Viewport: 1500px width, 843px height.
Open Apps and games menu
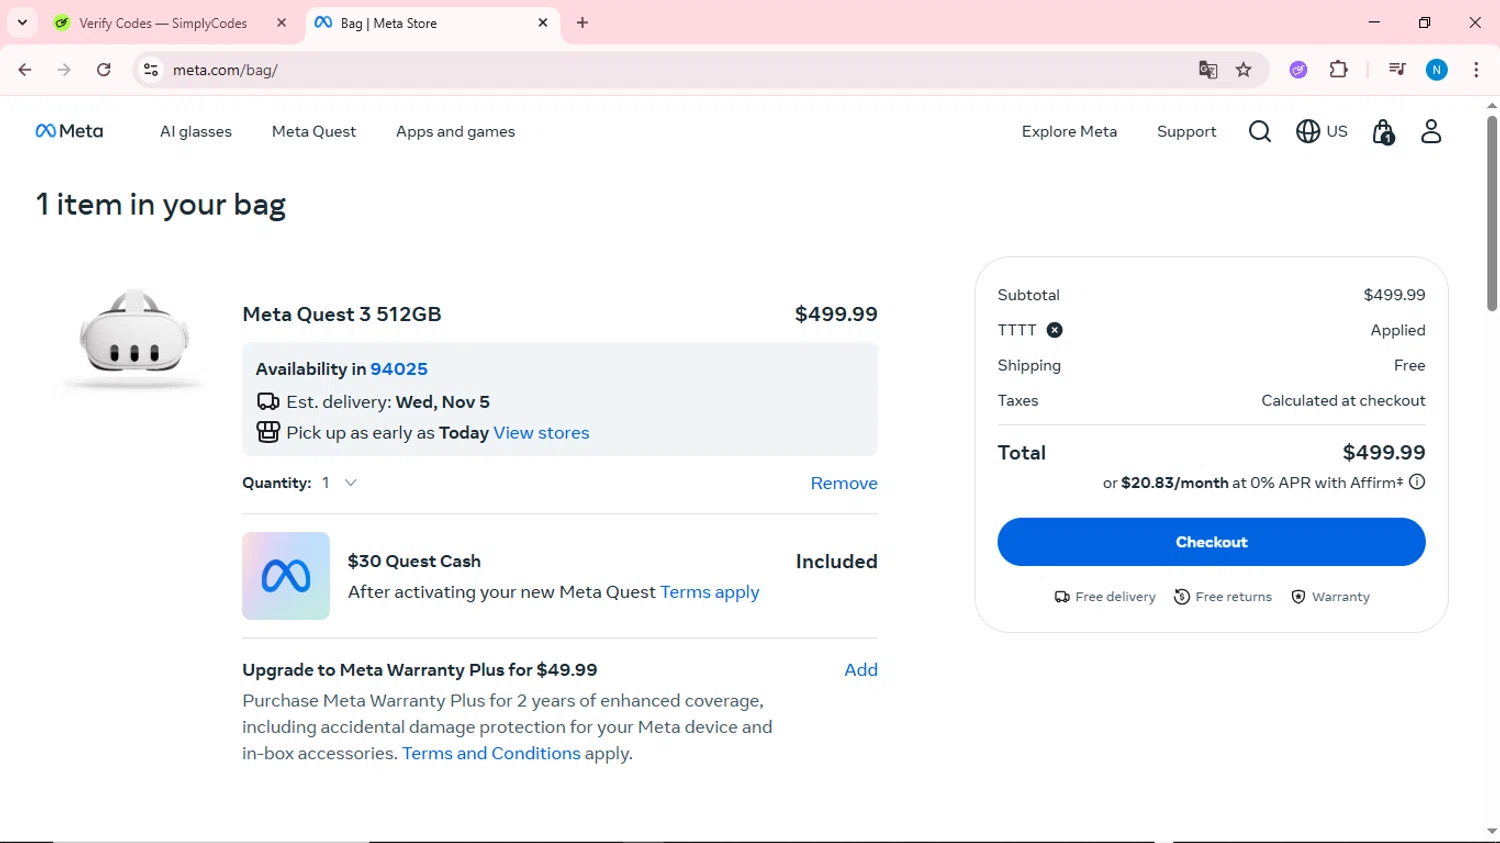pyautogui.click(x=455, y=131)
